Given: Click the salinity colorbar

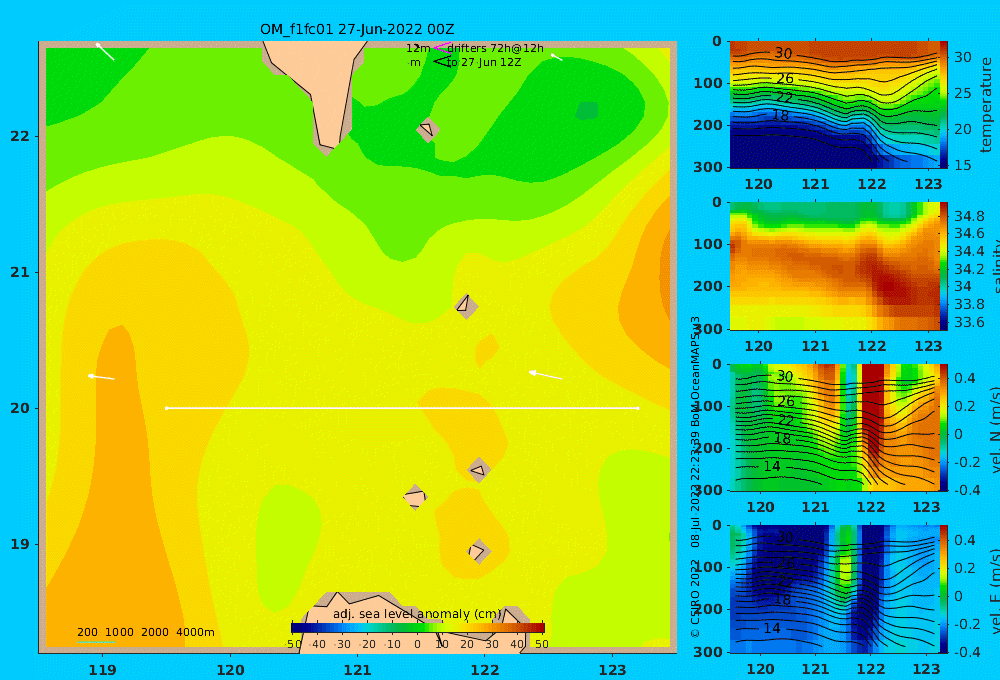Looking at the screenshot, I should click(x=943, y=266).
